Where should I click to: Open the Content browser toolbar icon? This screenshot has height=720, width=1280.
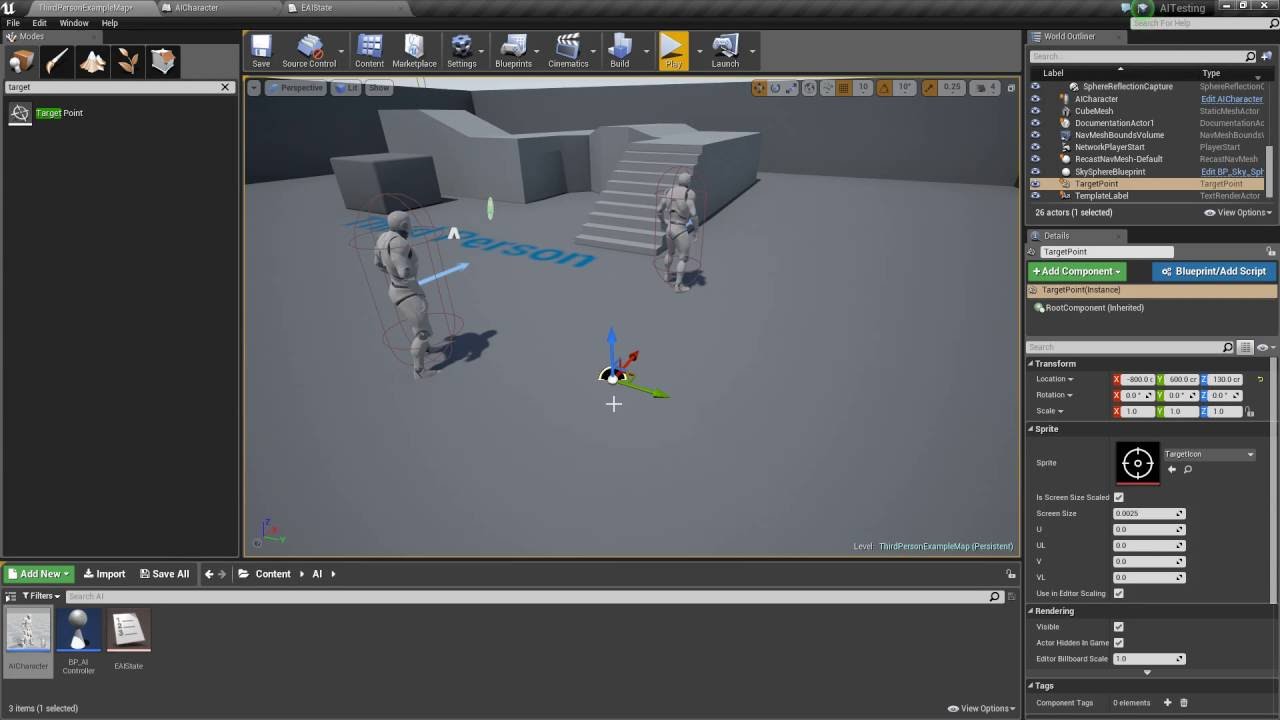click(x=369, y=51)
